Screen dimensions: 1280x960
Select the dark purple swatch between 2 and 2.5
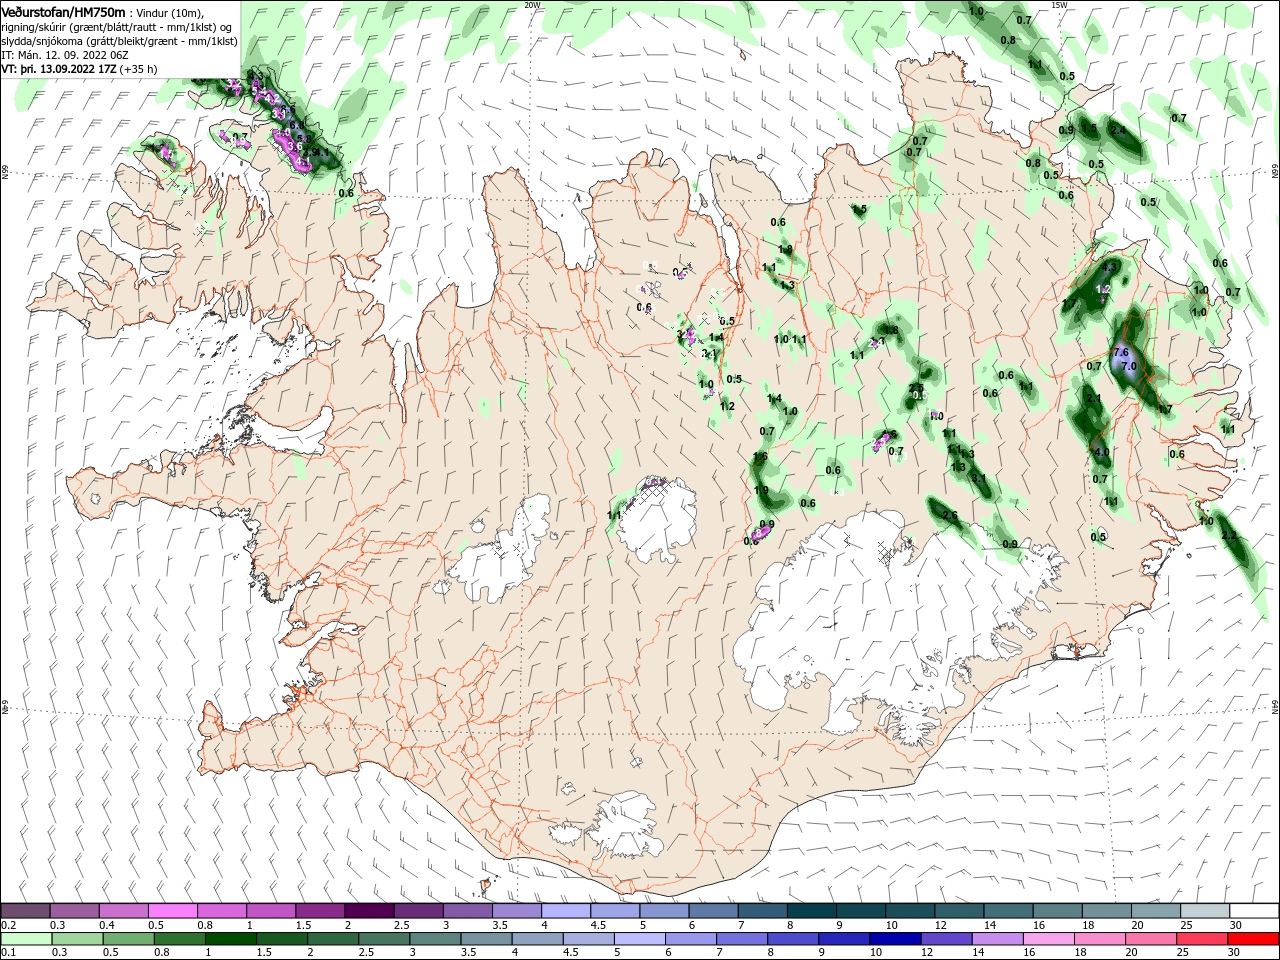click(x=369, y=910)
